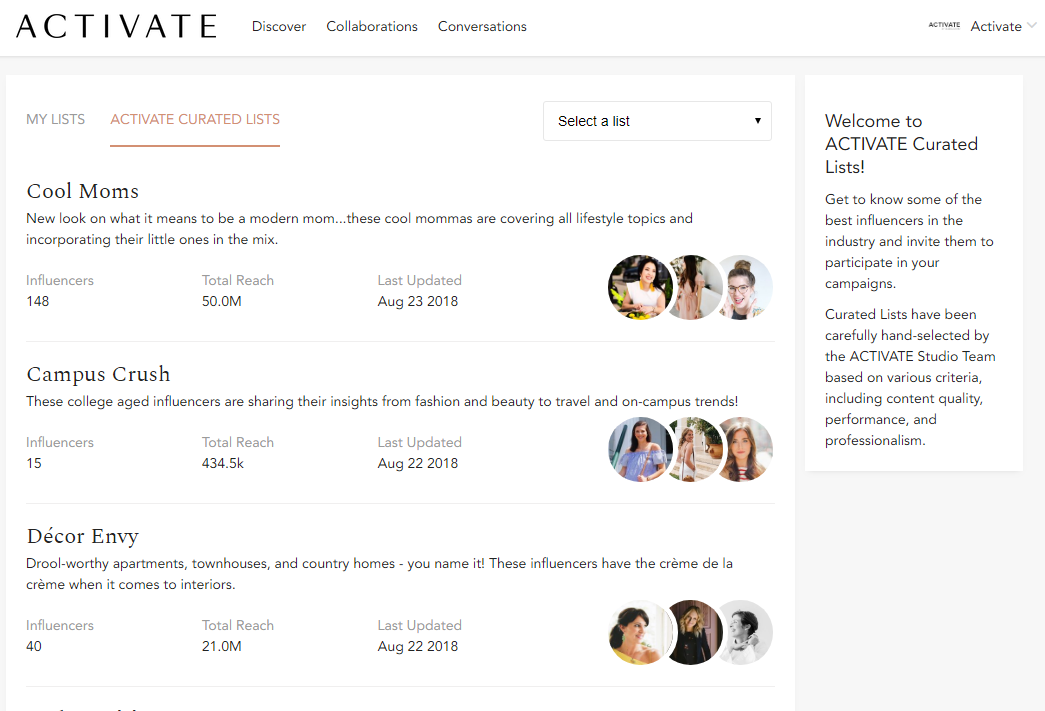Open the Discover menu item
This screenshot has width=1045, height=711.
pyautogui.click(x=279, y=27)
